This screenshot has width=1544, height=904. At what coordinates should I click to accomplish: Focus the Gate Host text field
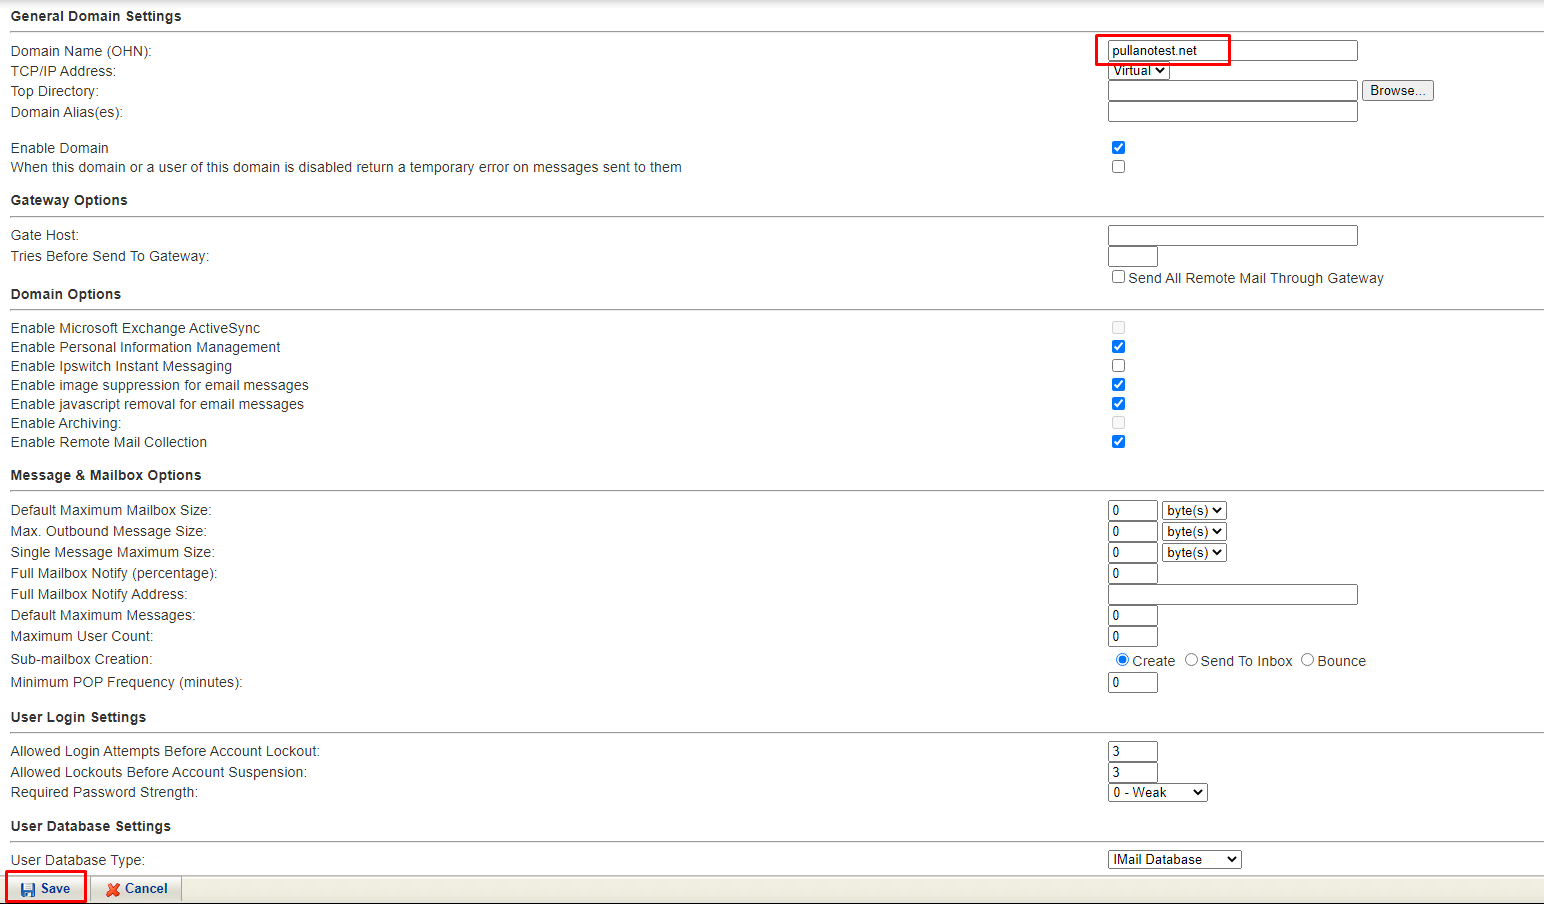[x=1232, y=236]
